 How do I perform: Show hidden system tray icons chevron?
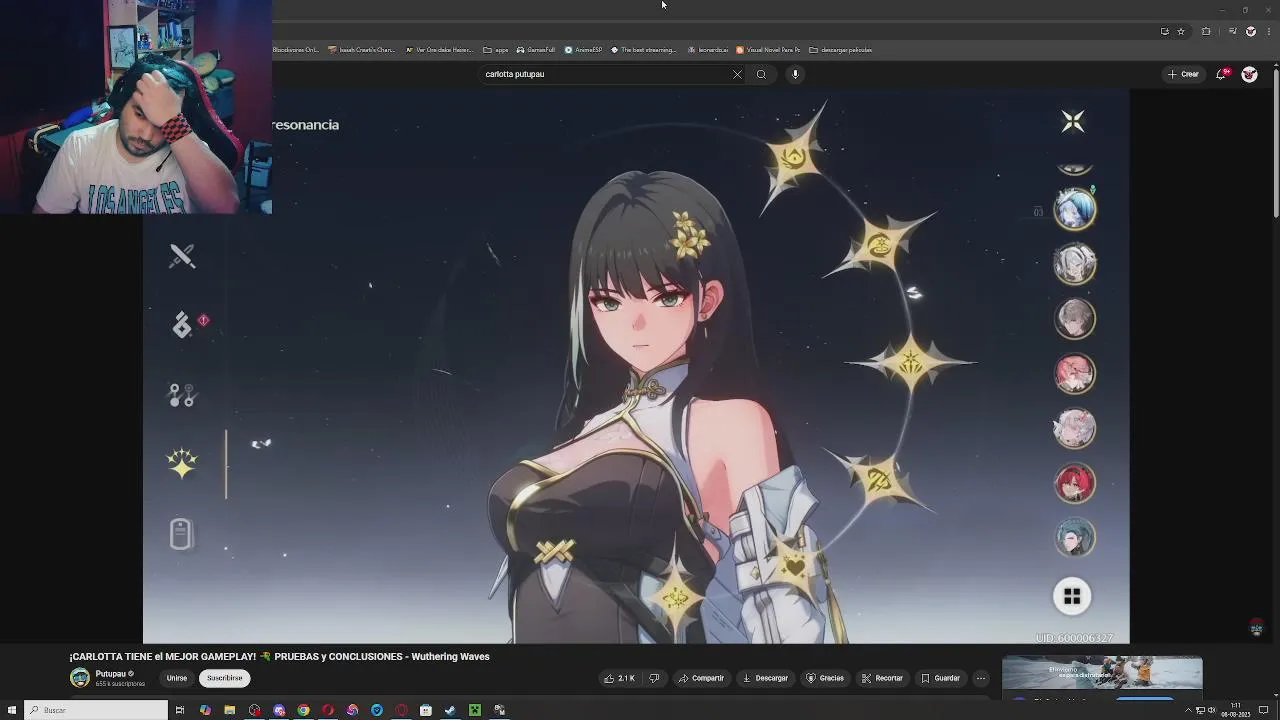coord(1188,710)
